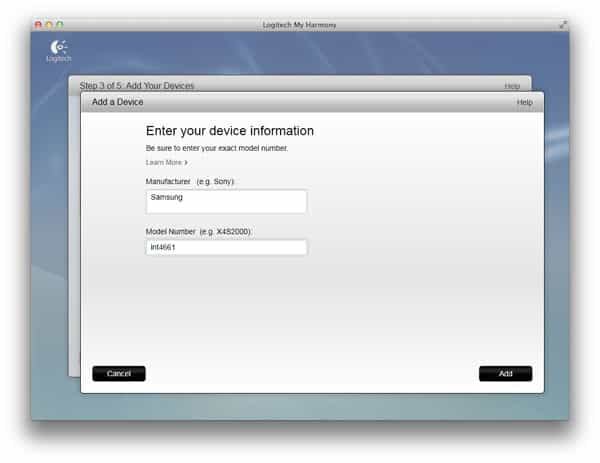This screenshot has height=463, width=600.
Task: Focus the Manufacturer field containing Samsung
Action: [226, 202]
